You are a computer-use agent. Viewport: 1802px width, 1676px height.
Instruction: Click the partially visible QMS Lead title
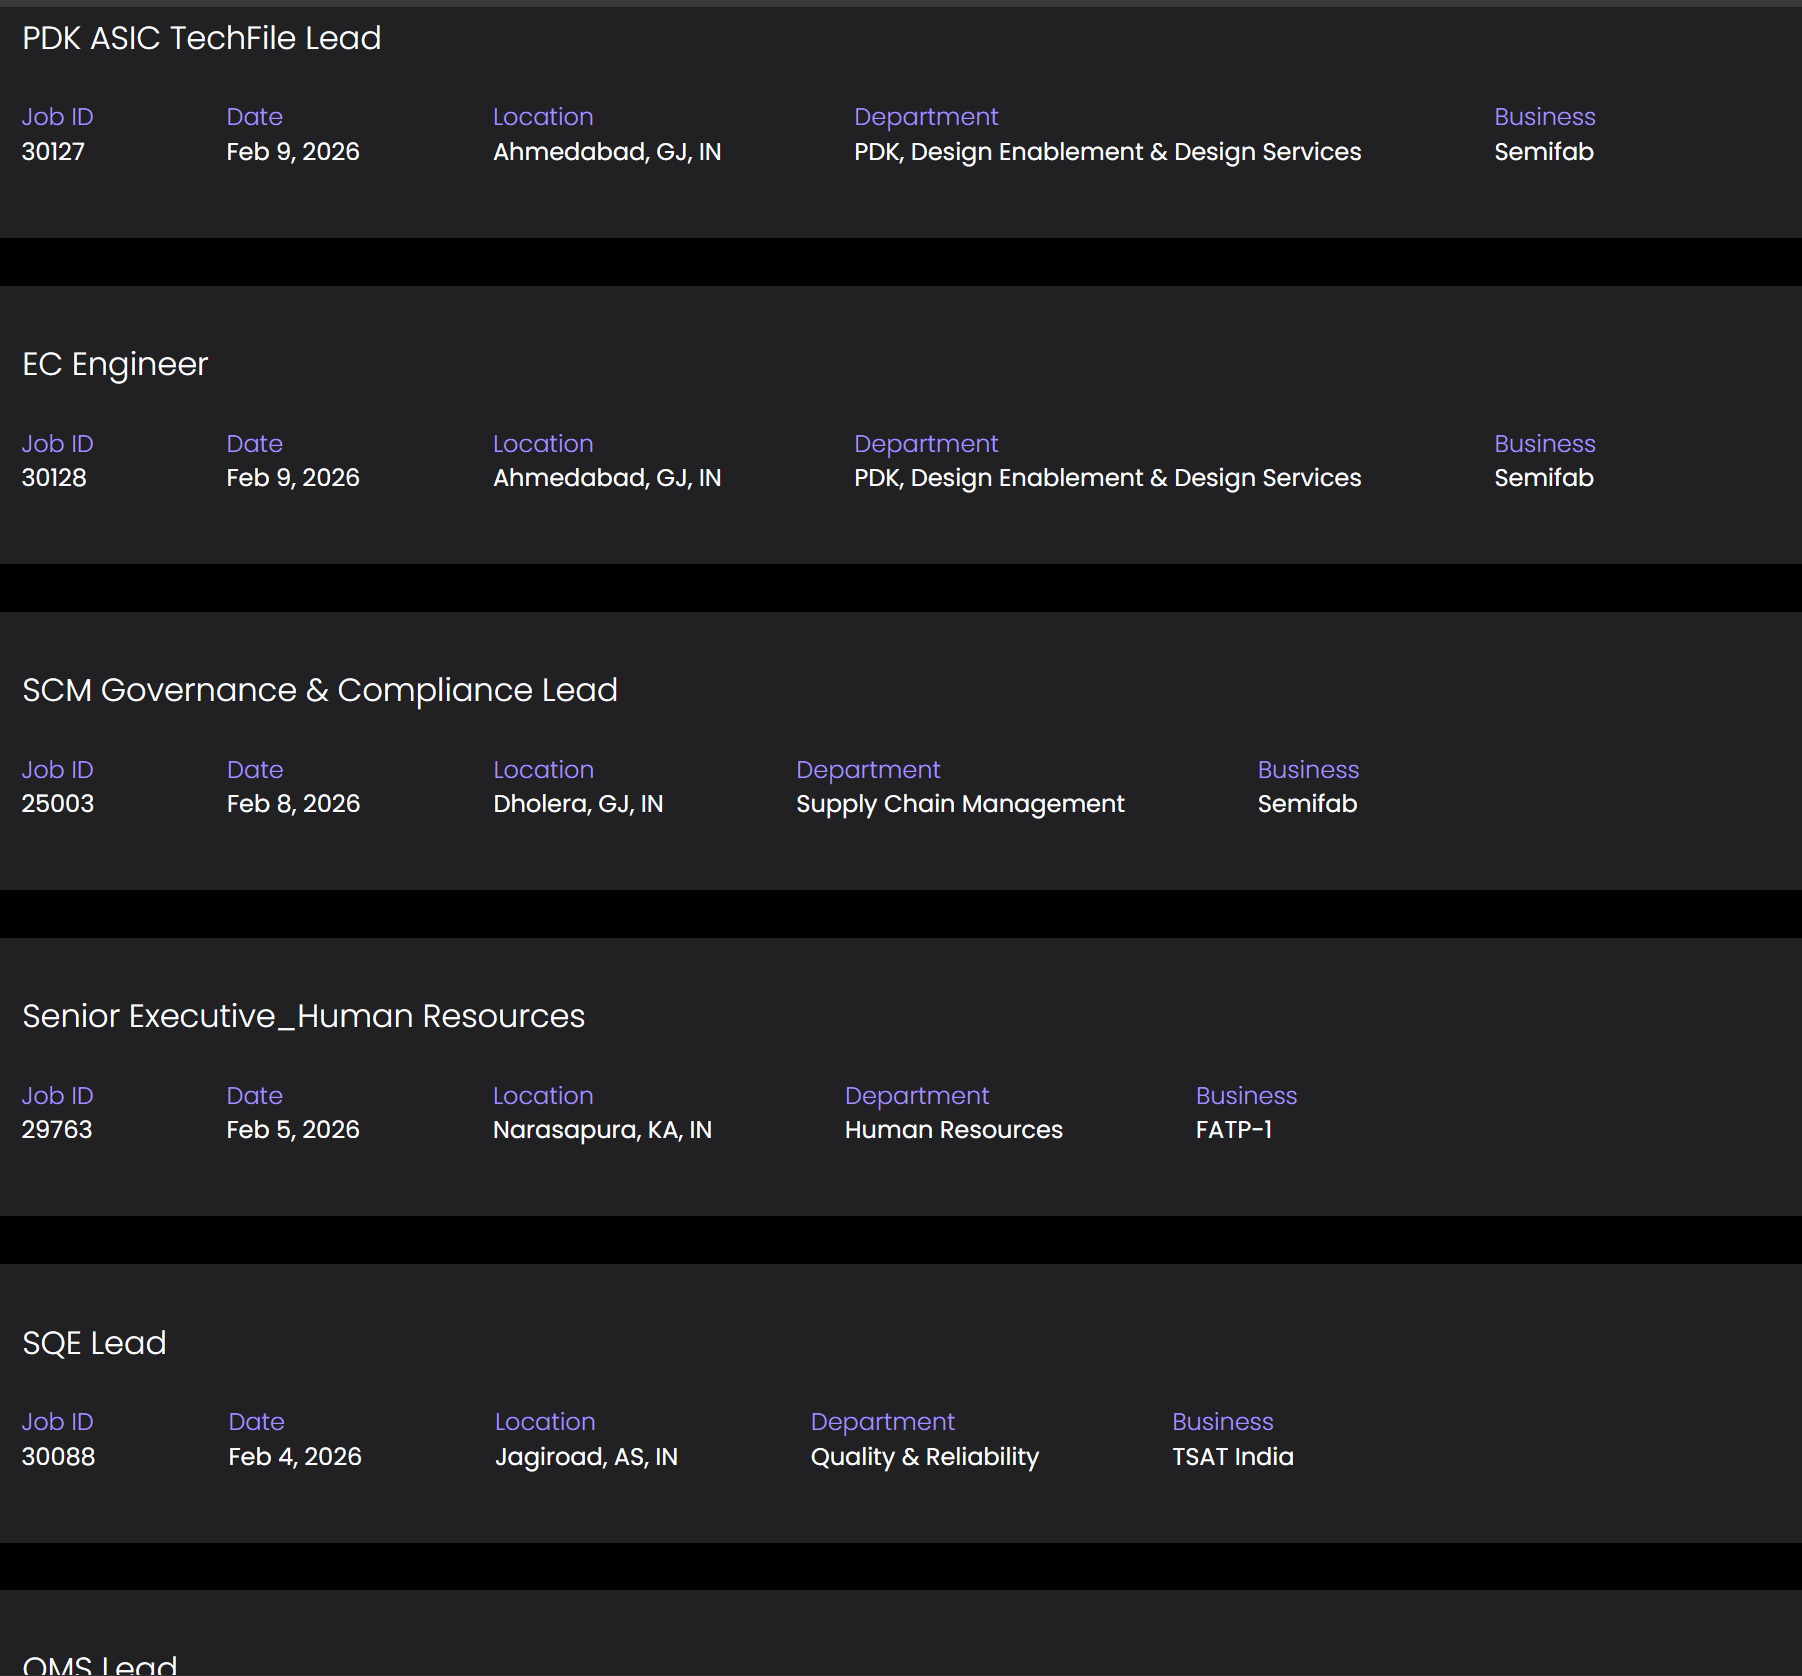pyautogui.click(x=100, y=1664)
